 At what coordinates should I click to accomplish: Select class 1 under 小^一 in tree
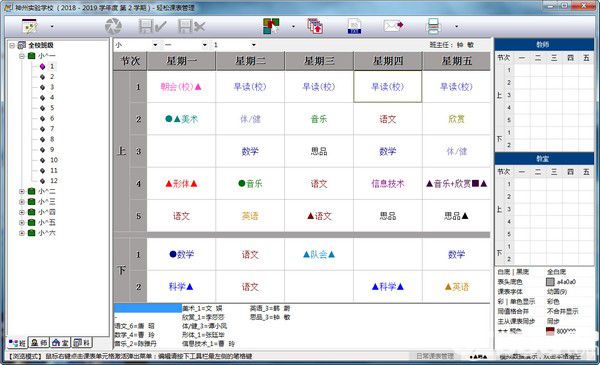(52, 66)
